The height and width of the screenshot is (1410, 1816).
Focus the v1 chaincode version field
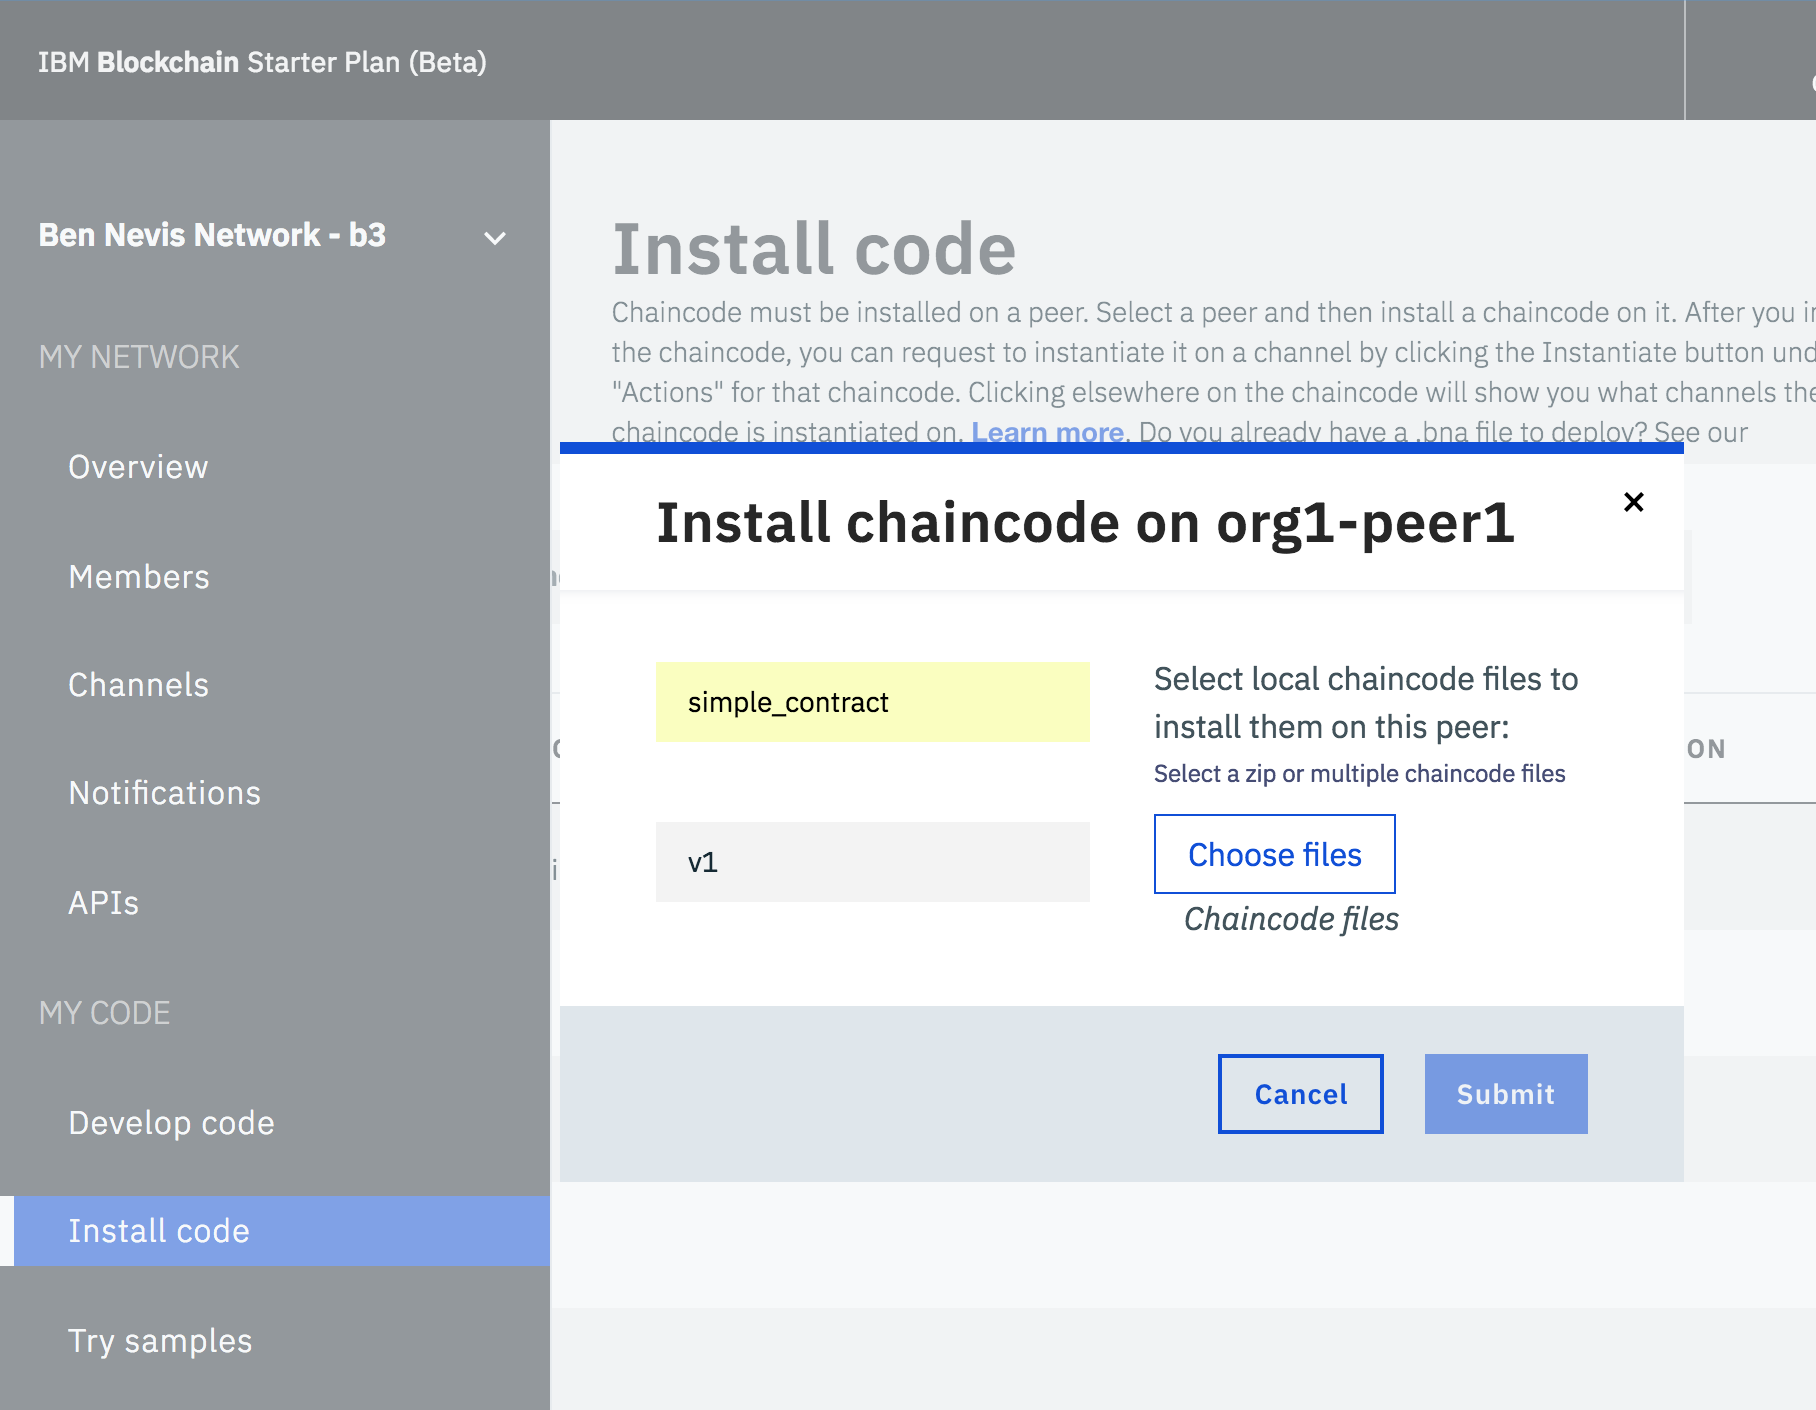pyautogui.click(x=872, y=862)
